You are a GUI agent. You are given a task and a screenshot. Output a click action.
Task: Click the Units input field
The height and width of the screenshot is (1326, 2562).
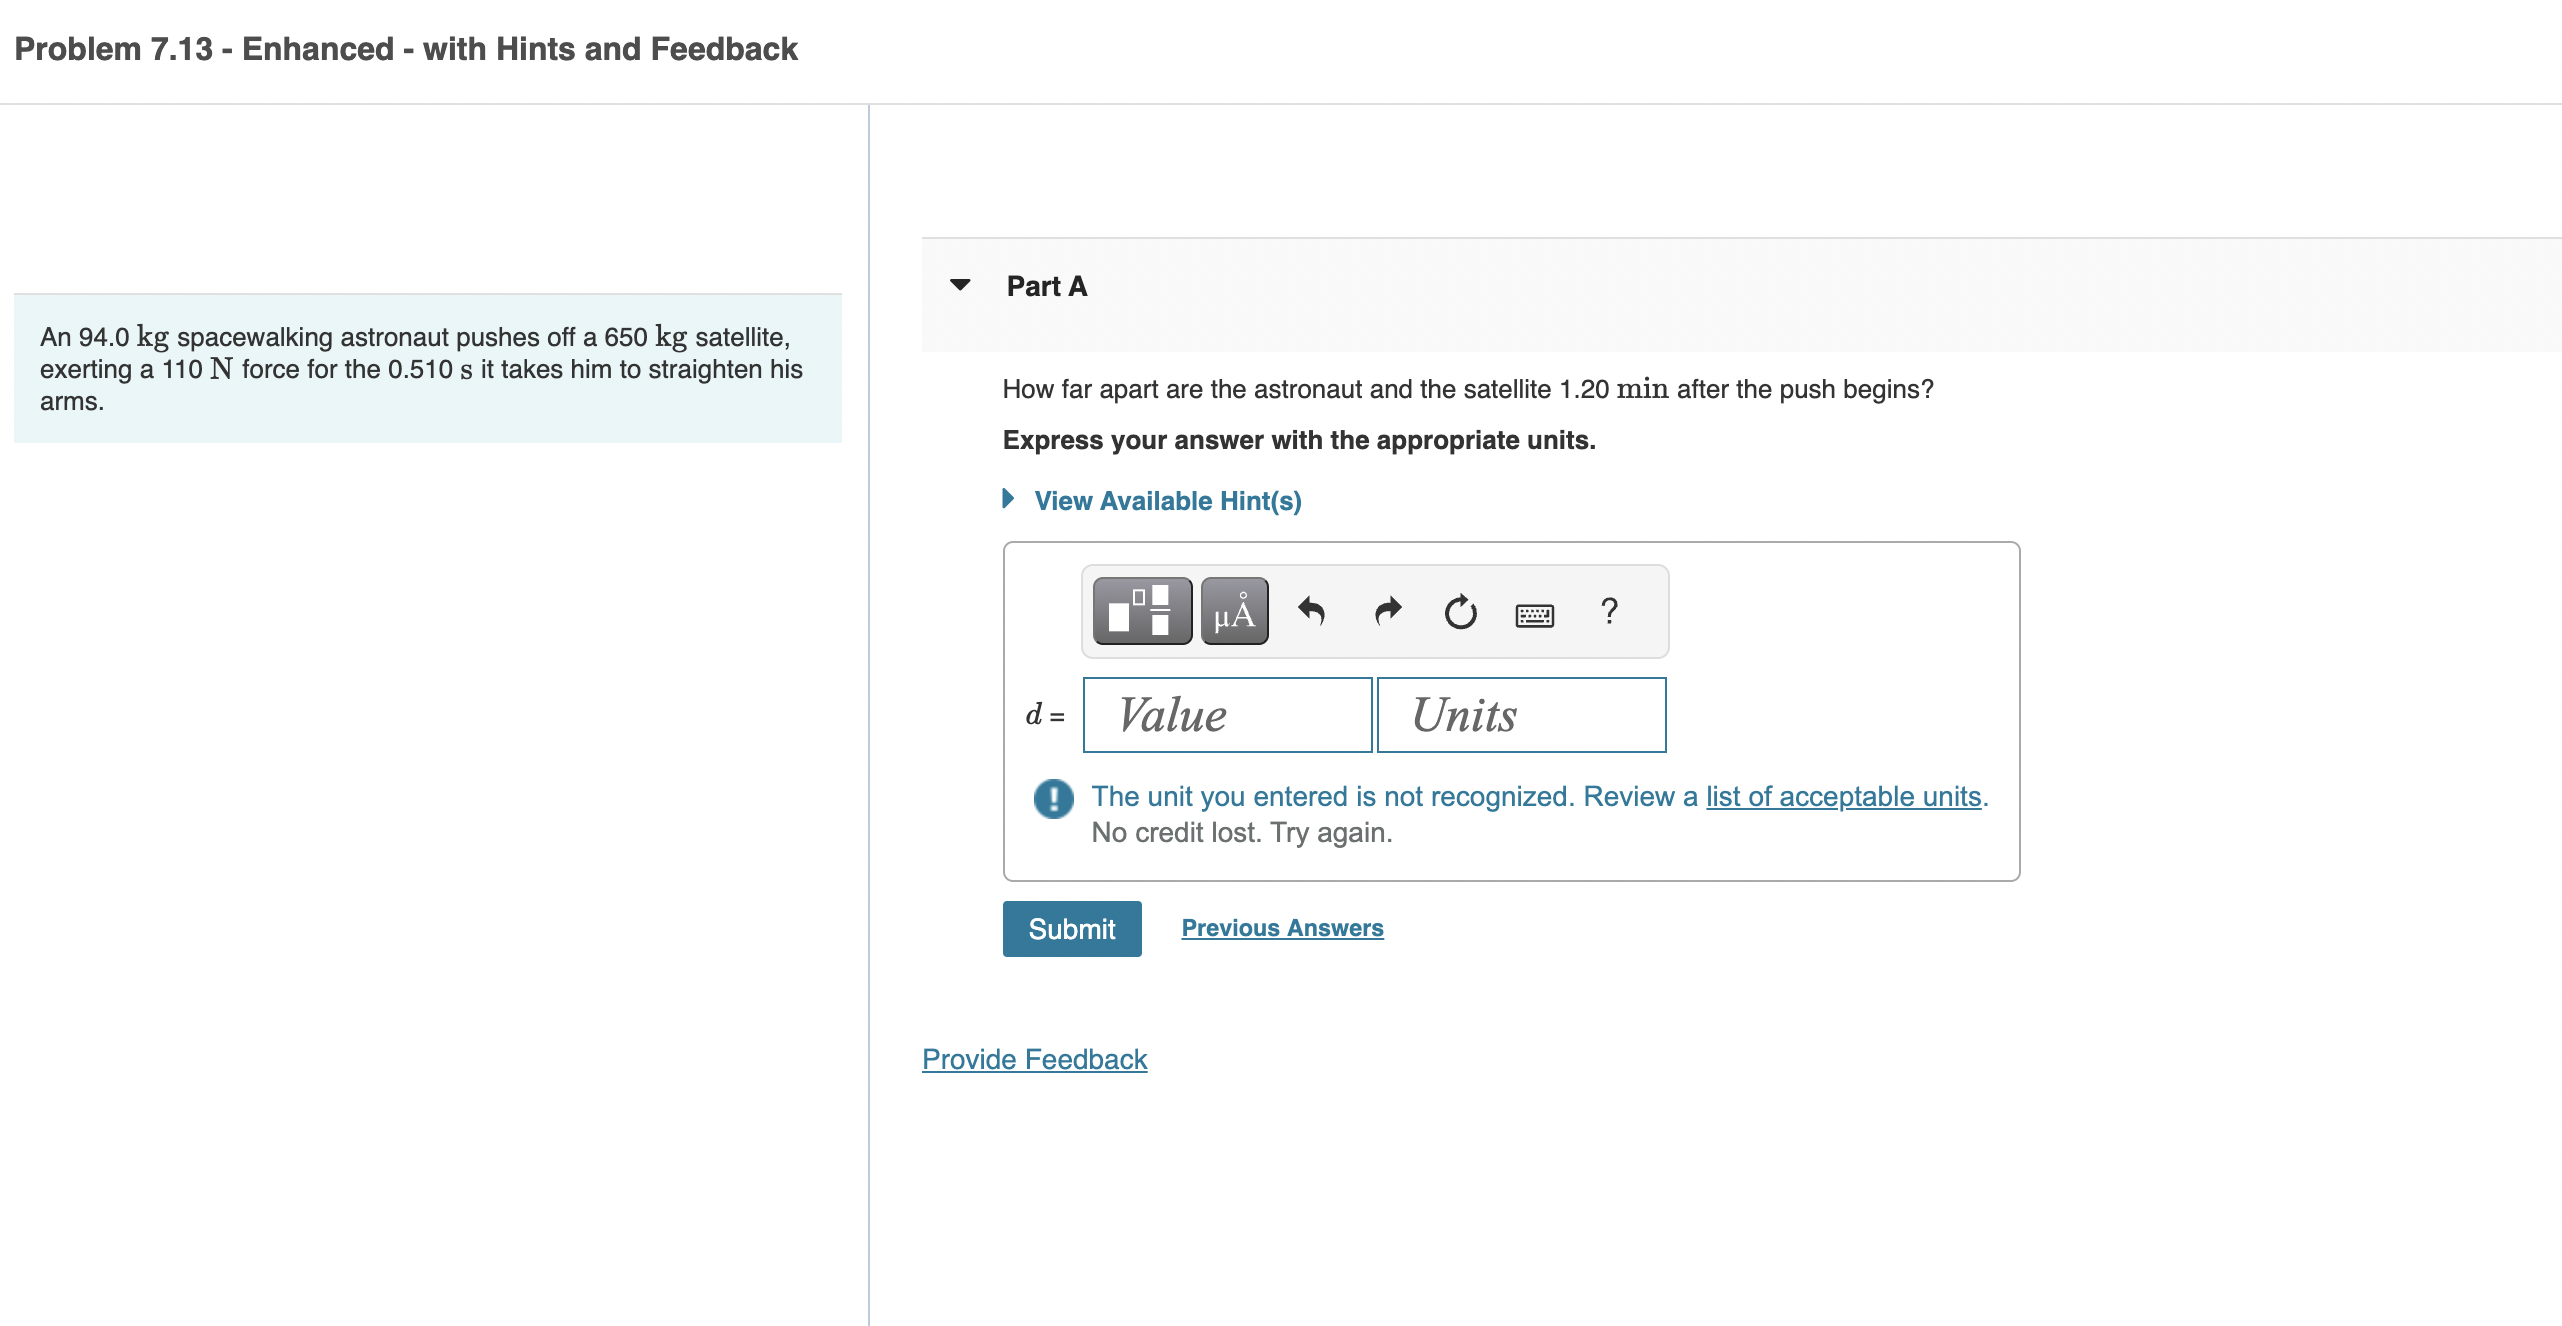pos(1521,715)
